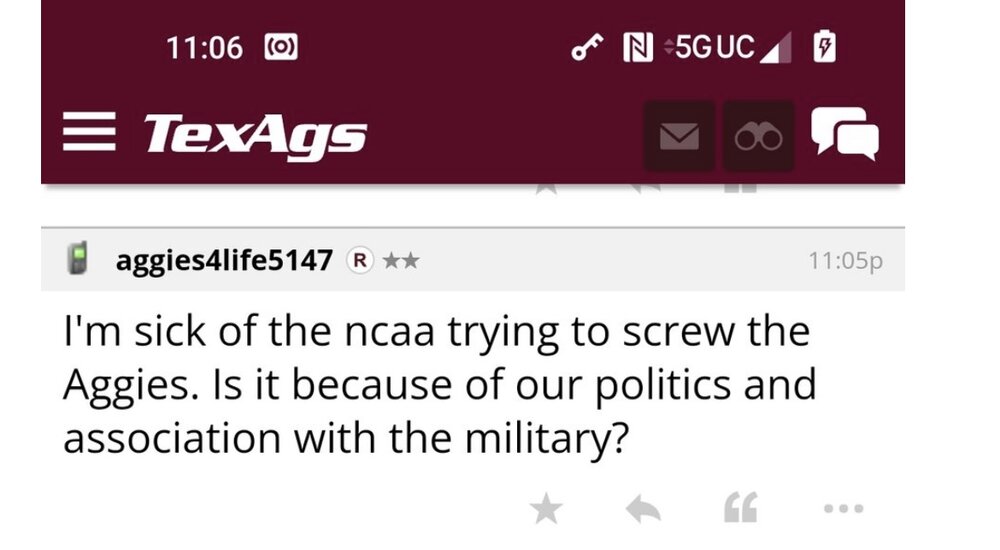Tap the battery charging indicator

point(825,46)
